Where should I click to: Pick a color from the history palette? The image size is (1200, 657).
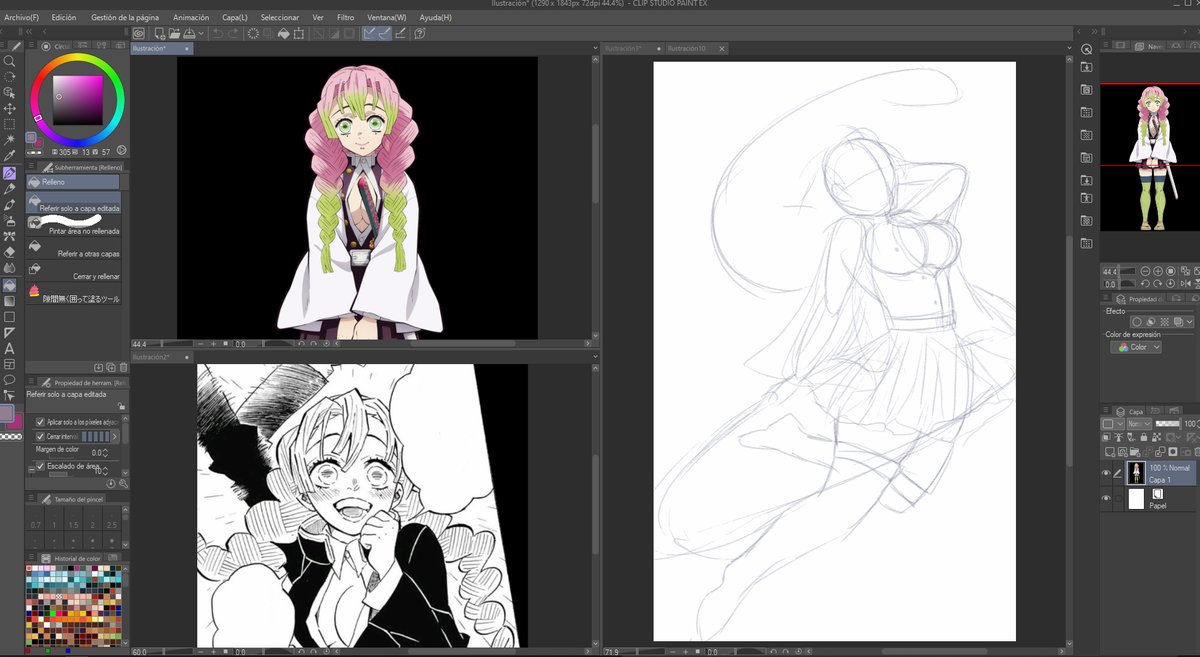75,604
